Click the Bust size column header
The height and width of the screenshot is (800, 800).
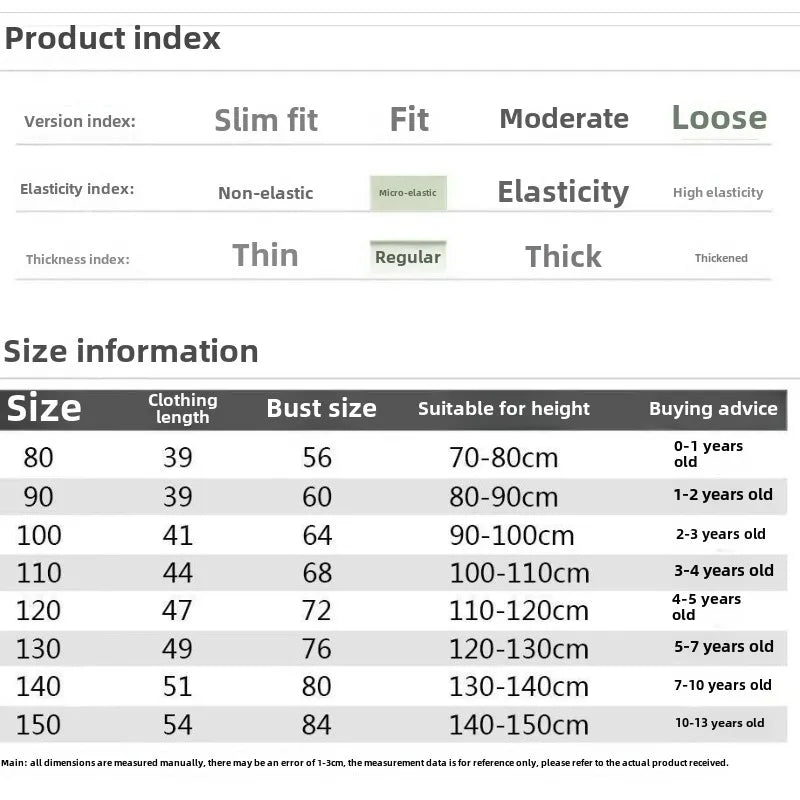(321, 408)
